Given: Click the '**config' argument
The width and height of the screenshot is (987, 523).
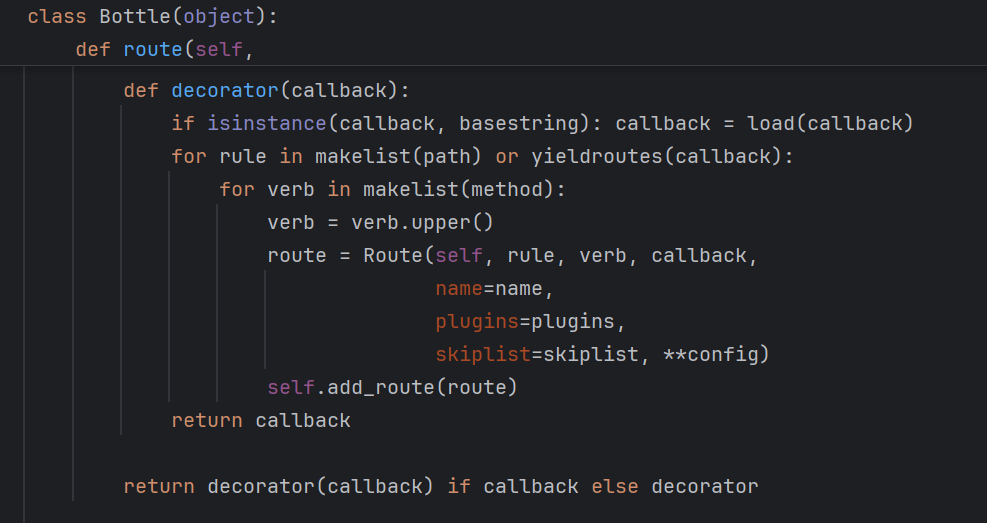Looking at the screenshot, I should click(x=711, y=354).
